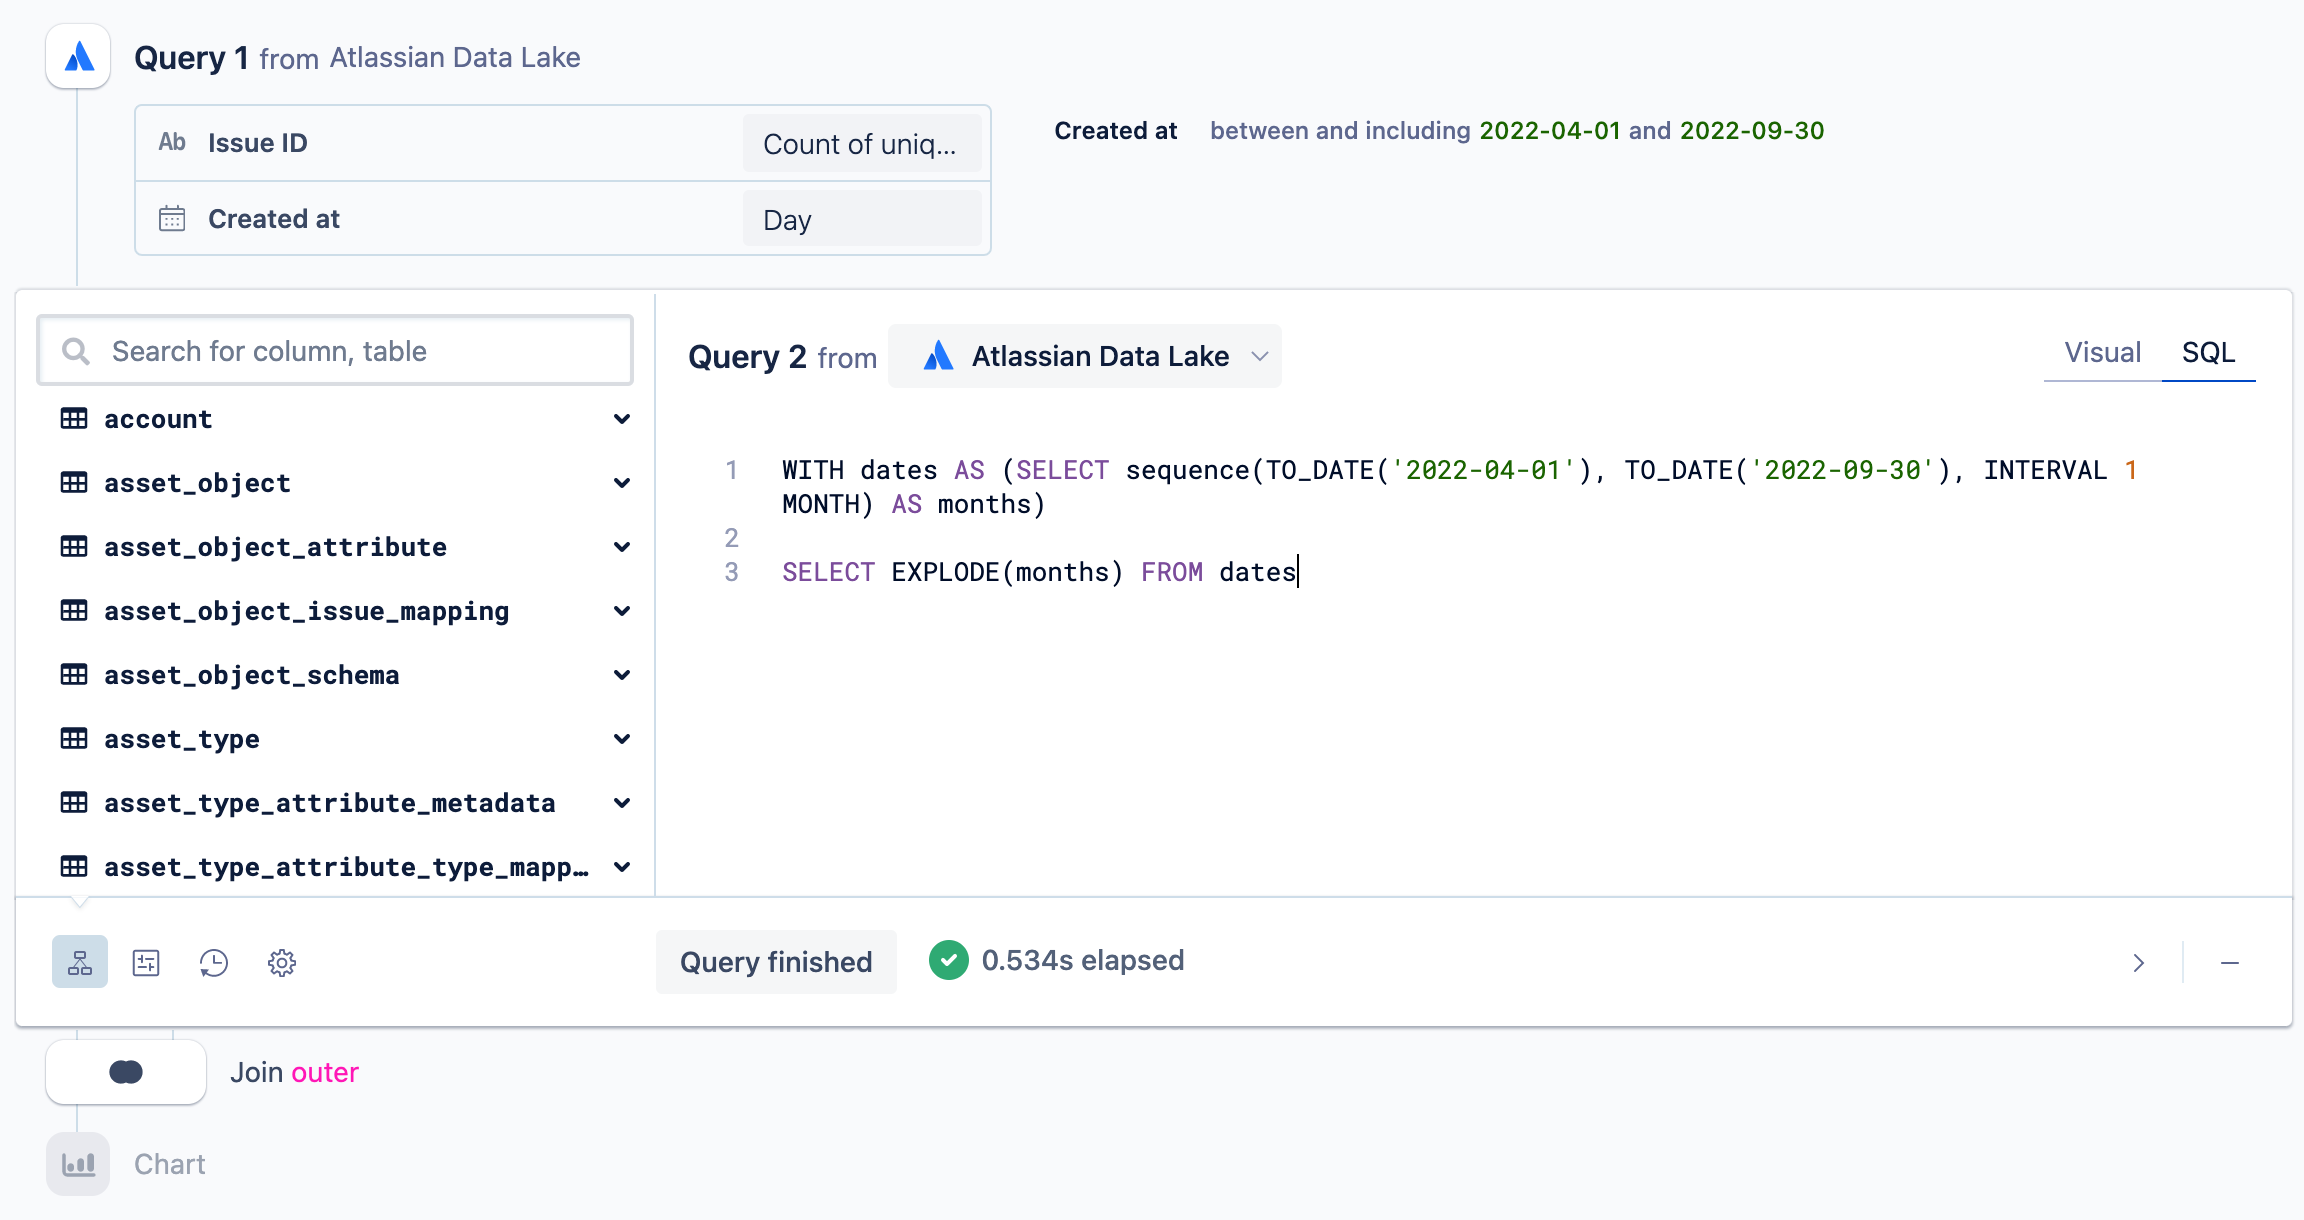Click the Query finished status button
This screenshot has height=1220, width=2304.
(776, 962)
